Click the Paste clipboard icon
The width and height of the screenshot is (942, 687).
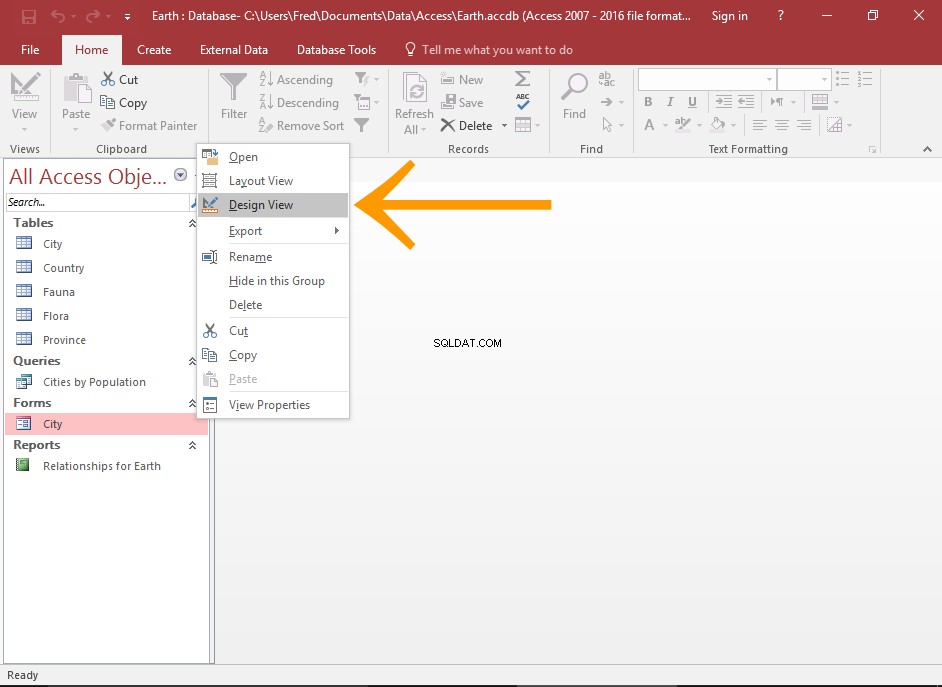pos(77,88)
